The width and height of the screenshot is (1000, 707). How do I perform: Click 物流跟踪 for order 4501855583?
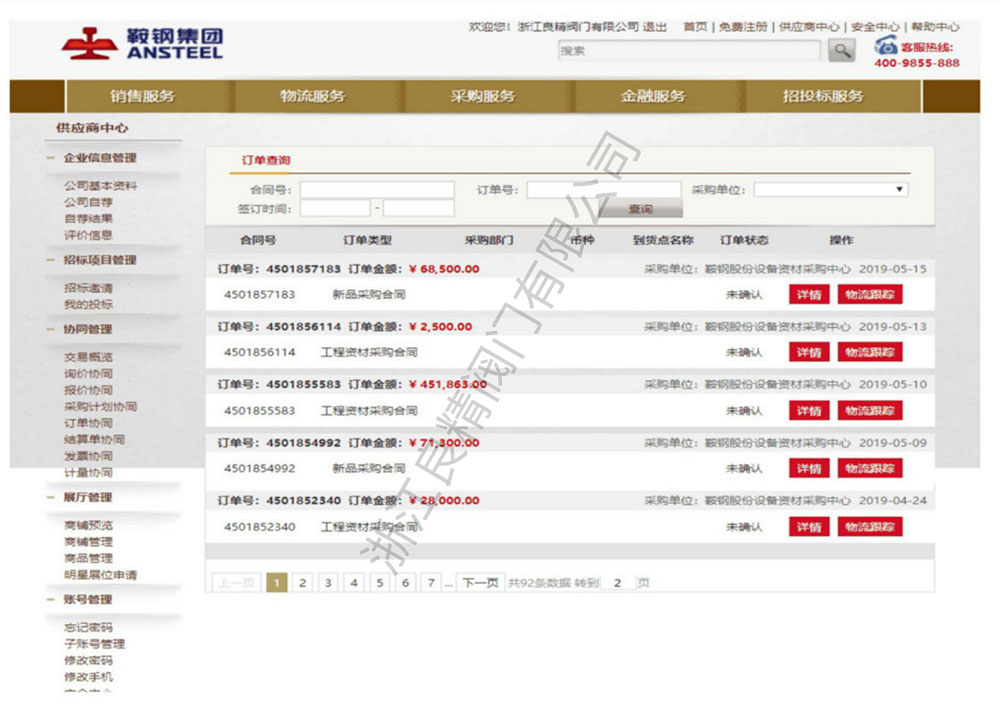click(869, 410)
